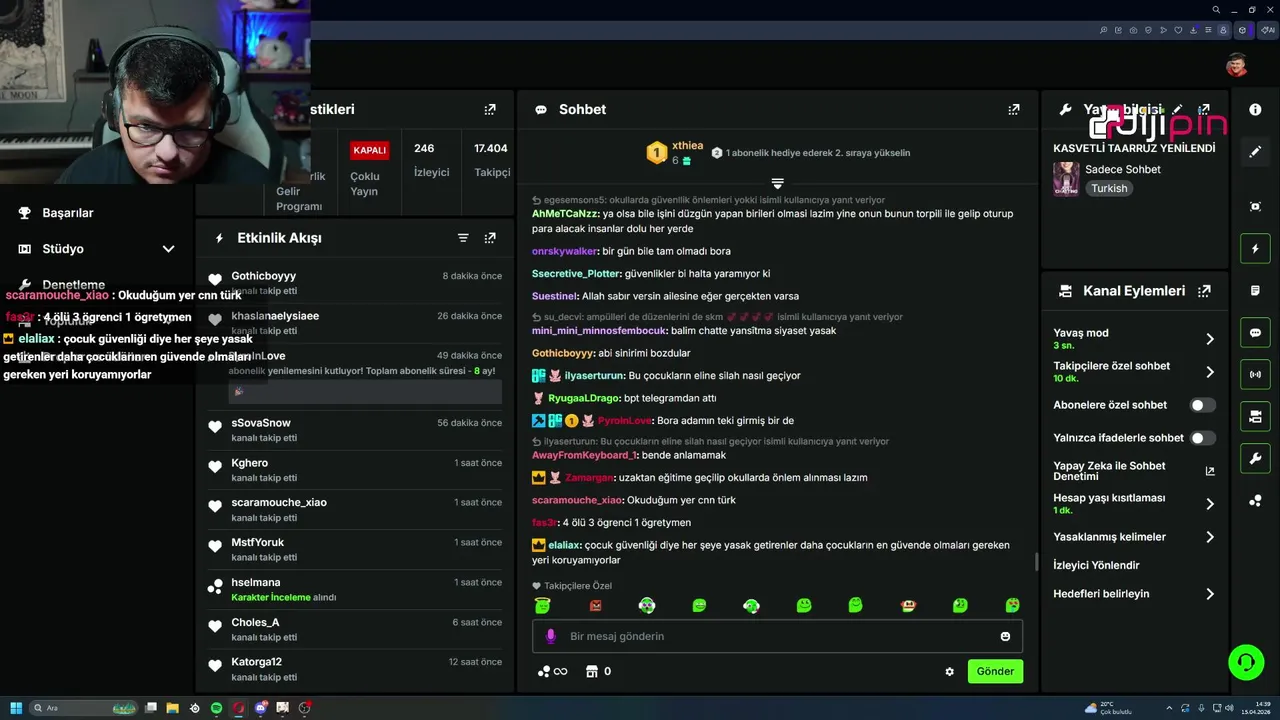Select the angel halo green emote
Screen dimensions: 1280x720
pyautogui.click(x=542, y=605)
